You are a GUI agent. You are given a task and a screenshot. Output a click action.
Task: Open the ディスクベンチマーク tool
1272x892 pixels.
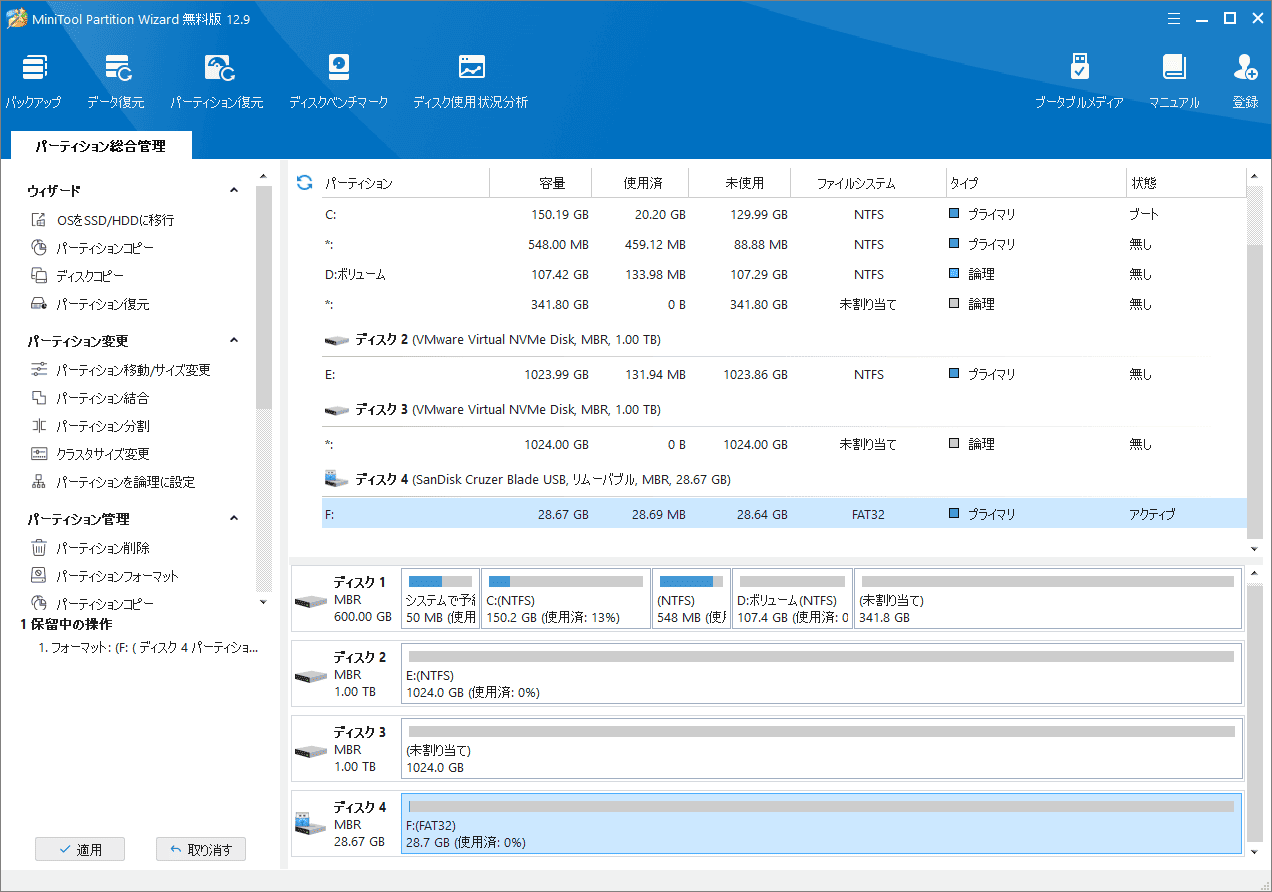point(339,82)
